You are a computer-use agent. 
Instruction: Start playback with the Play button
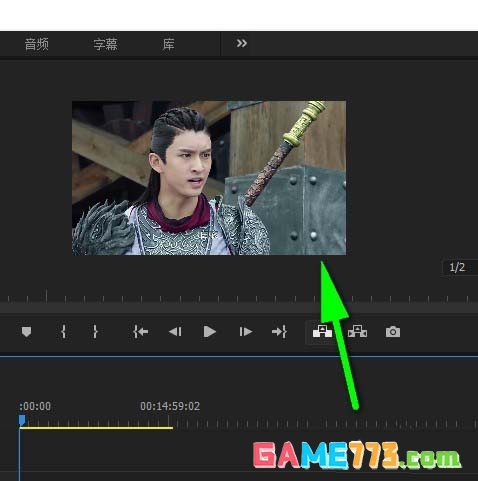click(210, 332)
